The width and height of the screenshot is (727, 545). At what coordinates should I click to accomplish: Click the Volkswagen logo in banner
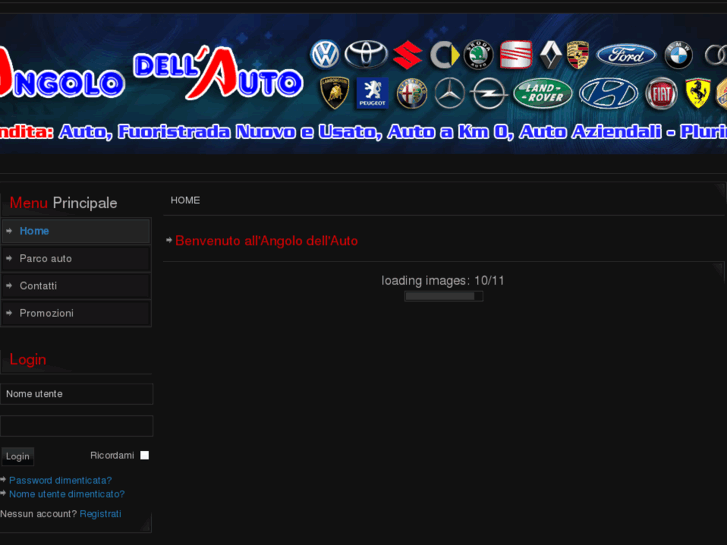point(325,55)
